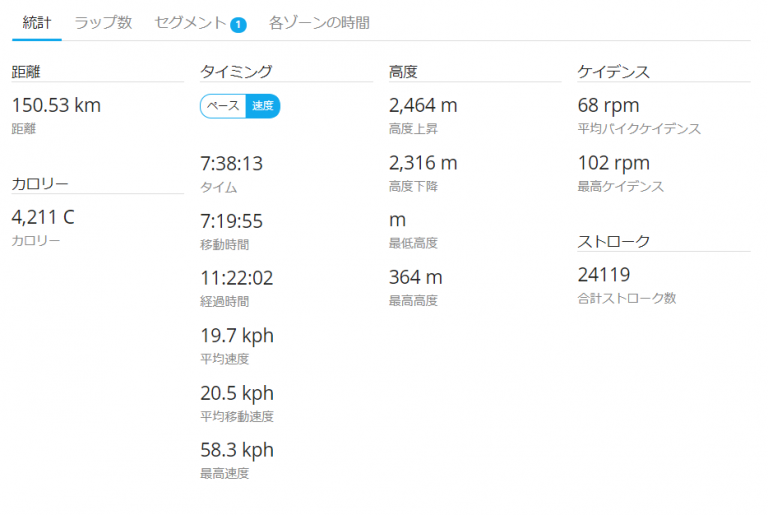768x515 pixels.
Task: Click the 19.7 kph average speed
Action: [237, 336]
